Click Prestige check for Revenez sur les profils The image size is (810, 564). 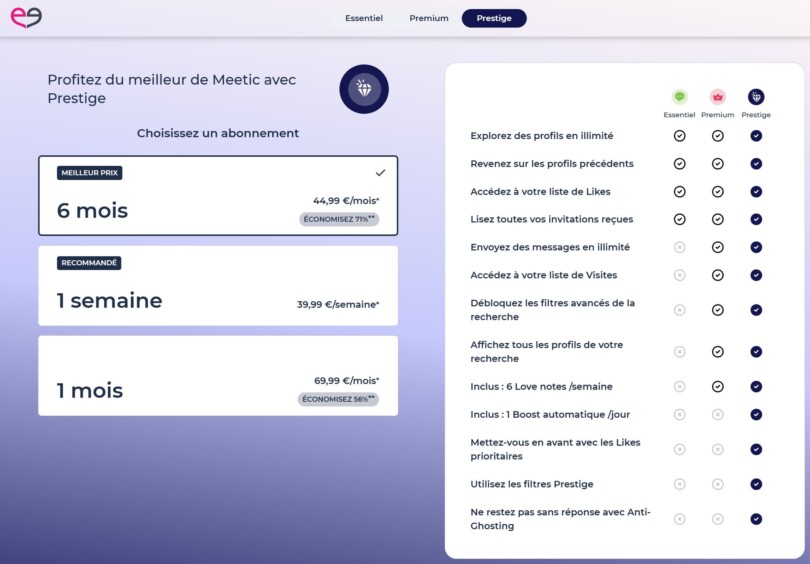756,164
